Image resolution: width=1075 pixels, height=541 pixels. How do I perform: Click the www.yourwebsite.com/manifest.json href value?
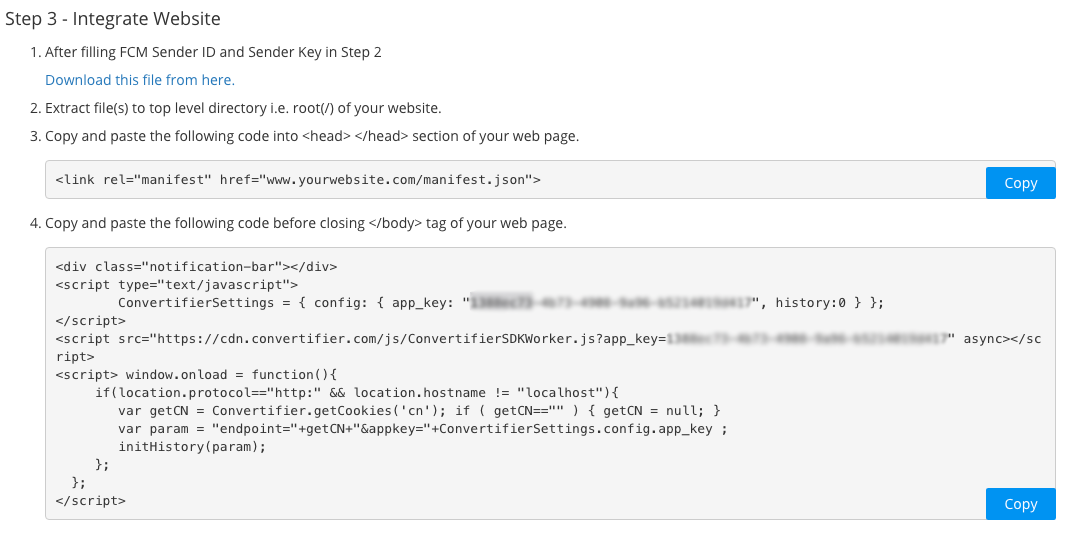[396, 180]
